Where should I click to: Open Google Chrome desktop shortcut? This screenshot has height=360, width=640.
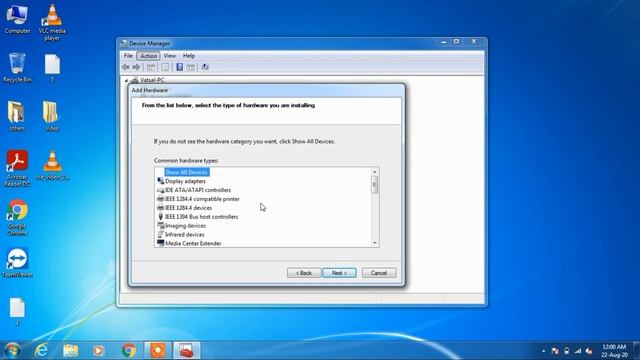[17, 217]
